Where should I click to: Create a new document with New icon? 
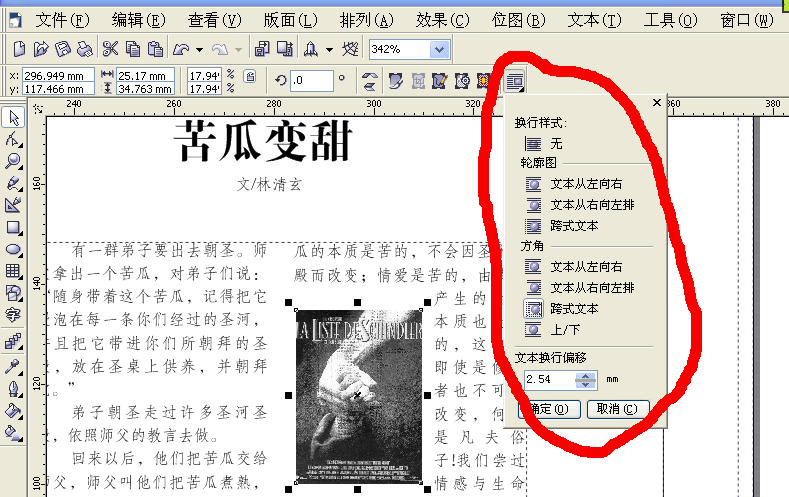tap(19, 49)
